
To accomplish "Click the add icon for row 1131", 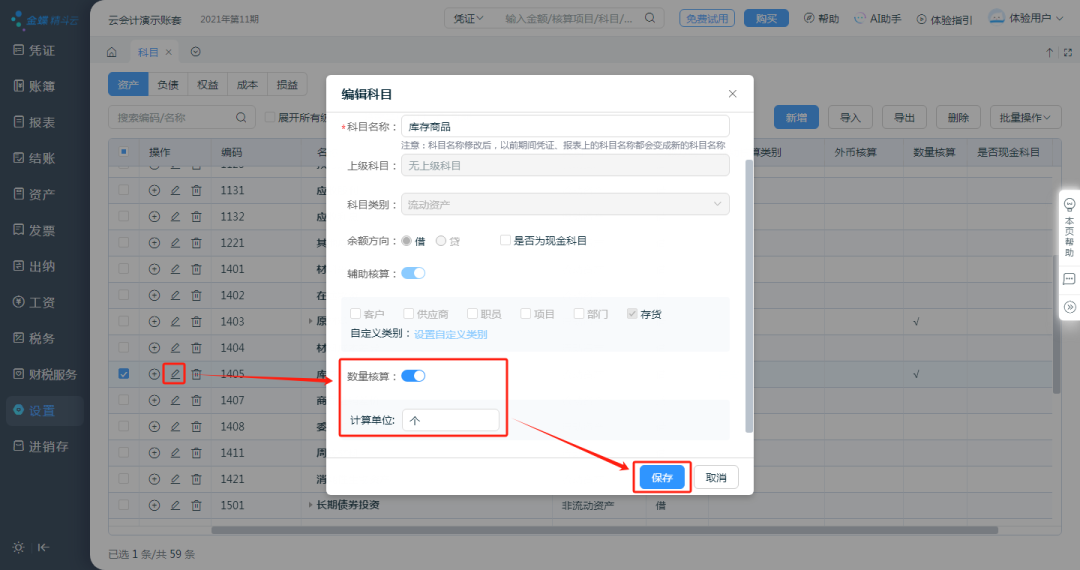I will coord(154,190).
